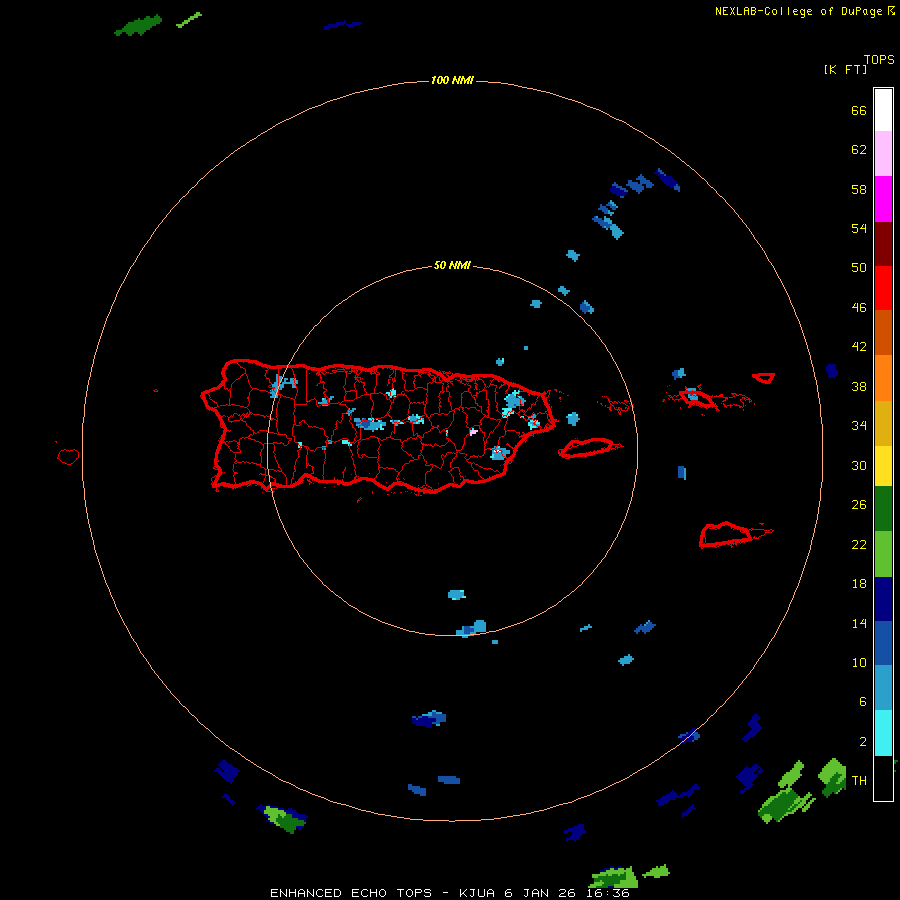Select the magenta legend color band
The image size is (900, 900).
(x=883, y=199)
